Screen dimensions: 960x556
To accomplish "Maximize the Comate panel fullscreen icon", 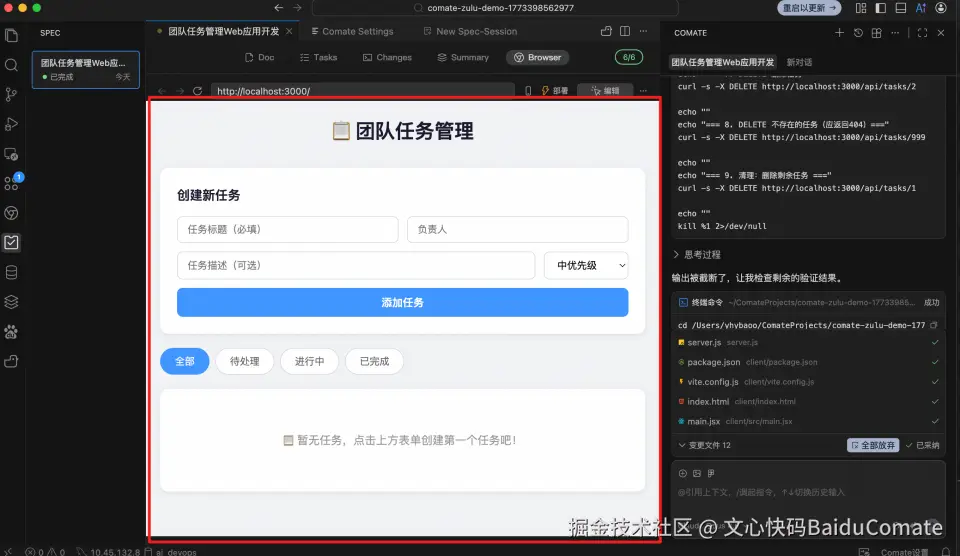I will [x=922, y=32].
